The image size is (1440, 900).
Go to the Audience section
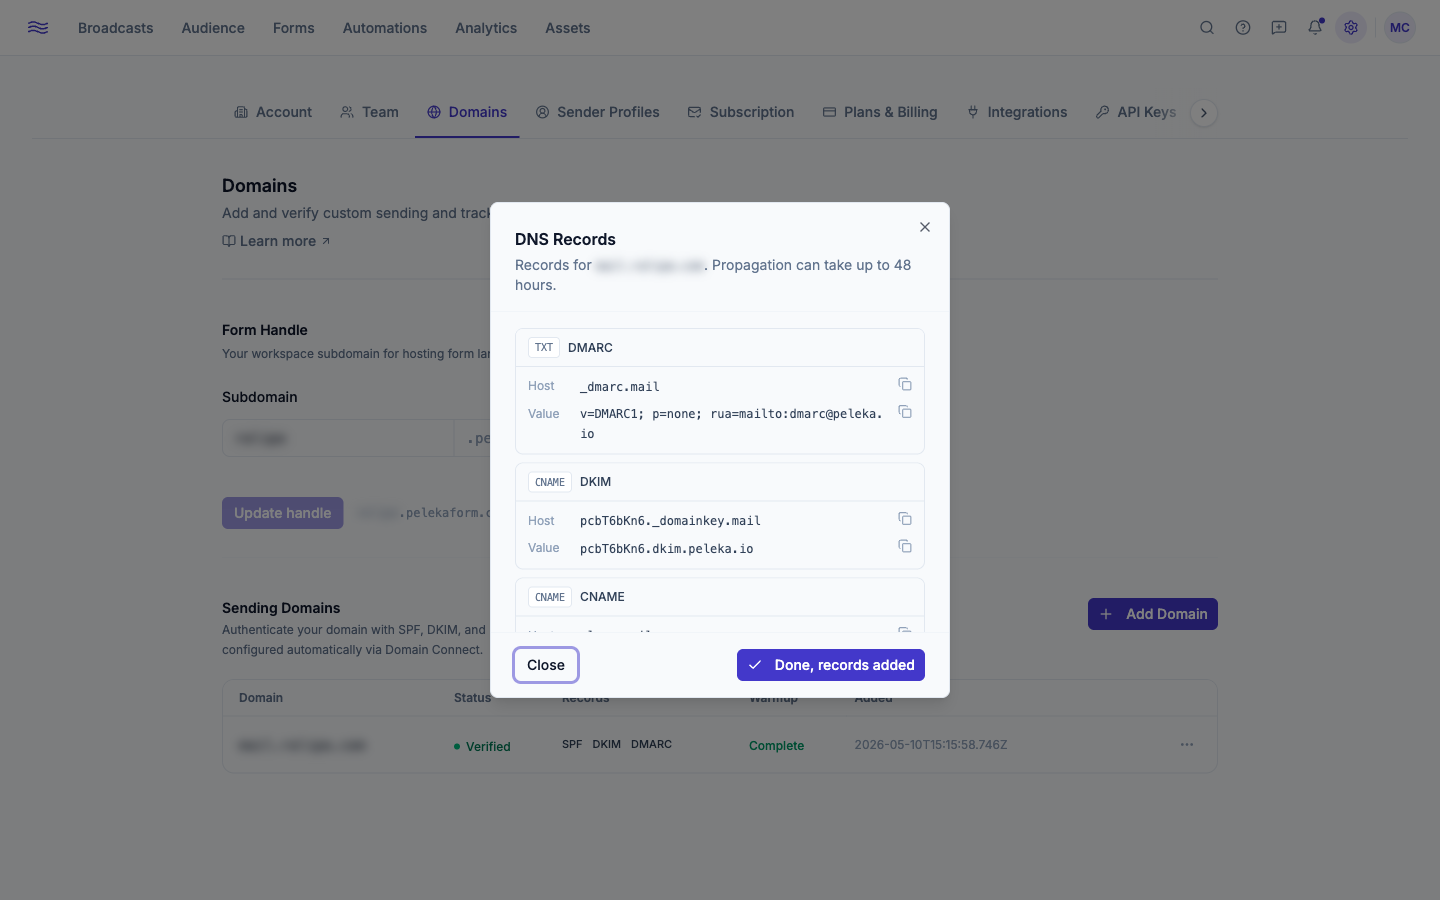[213, 28]
